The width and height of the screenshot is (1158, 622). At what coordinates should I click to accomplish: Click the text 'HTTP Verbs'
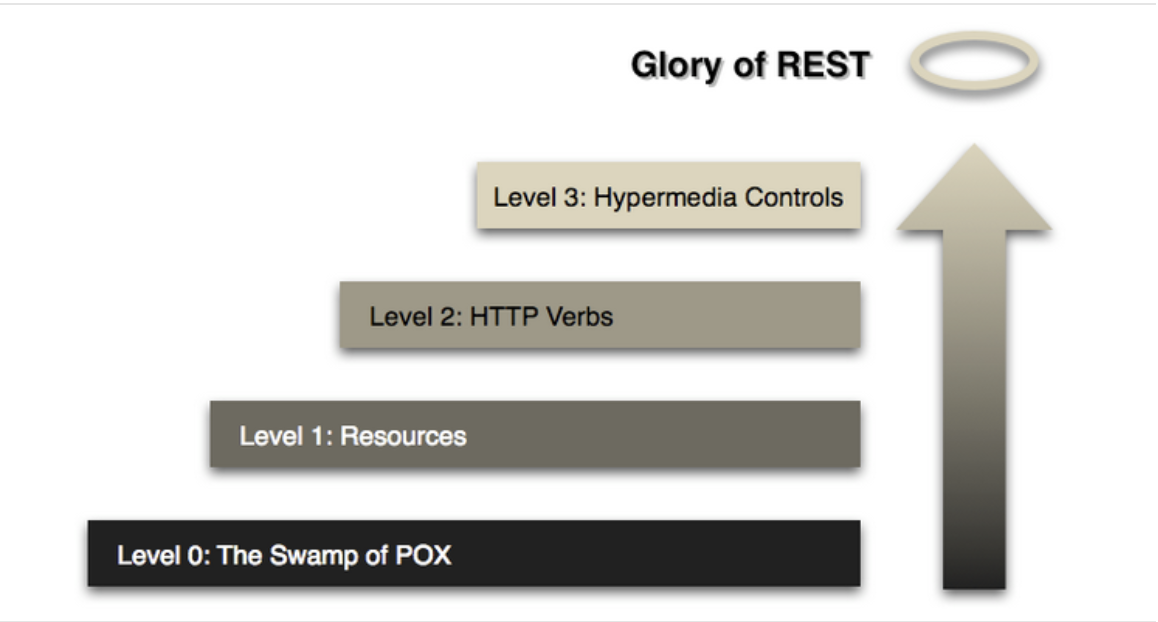click(x=541, y=317)
